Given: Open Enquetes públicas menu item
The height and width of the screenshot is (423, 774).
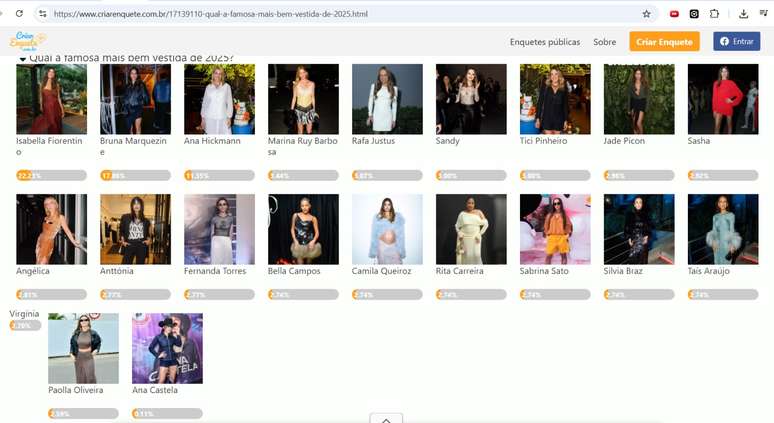Looking at the screenshot, I should [544, 42].
